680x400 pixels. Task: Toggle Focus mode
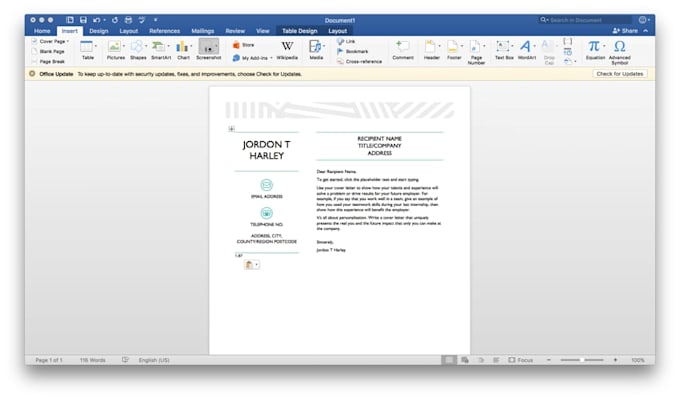point(520,360)
